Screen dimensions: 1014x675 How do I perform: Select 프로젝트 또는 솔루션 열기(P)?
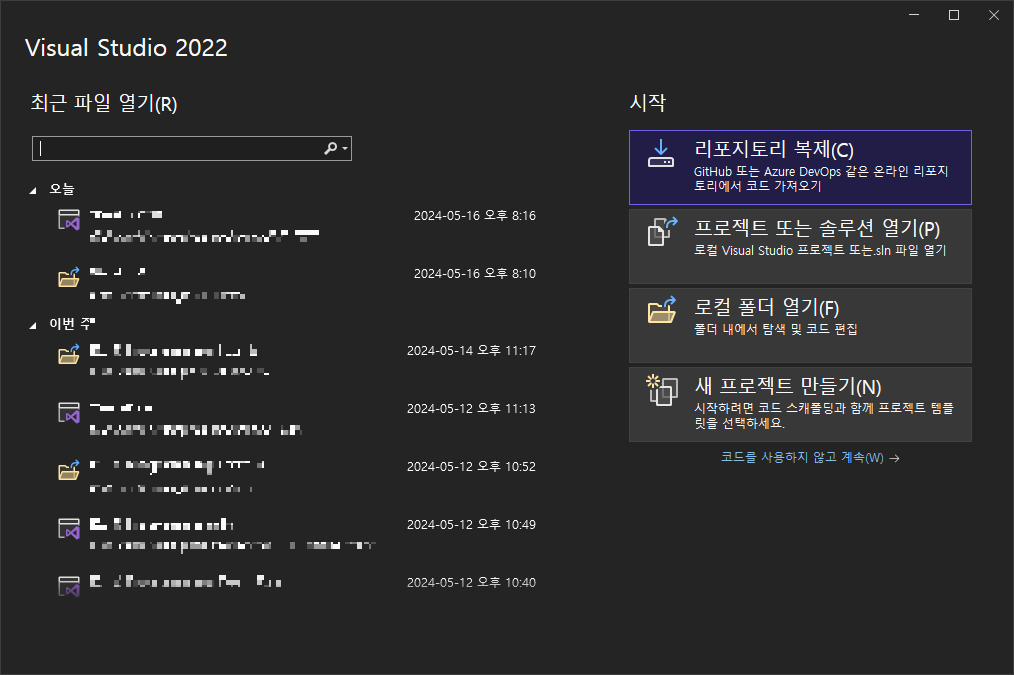[x=800, y=246]
